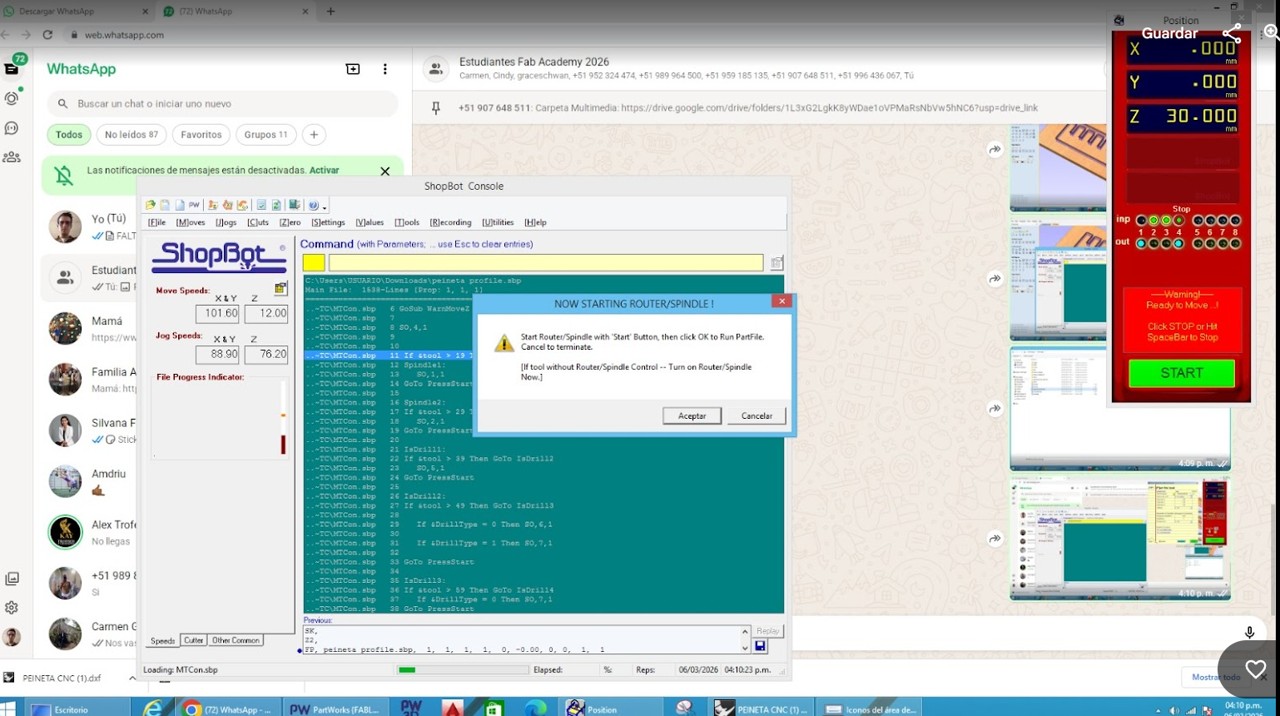The height and width of the screenshot is (716, 1280).
Task: Select the Speeds tab in ShopBot
Action: click(x=163, y=641)
